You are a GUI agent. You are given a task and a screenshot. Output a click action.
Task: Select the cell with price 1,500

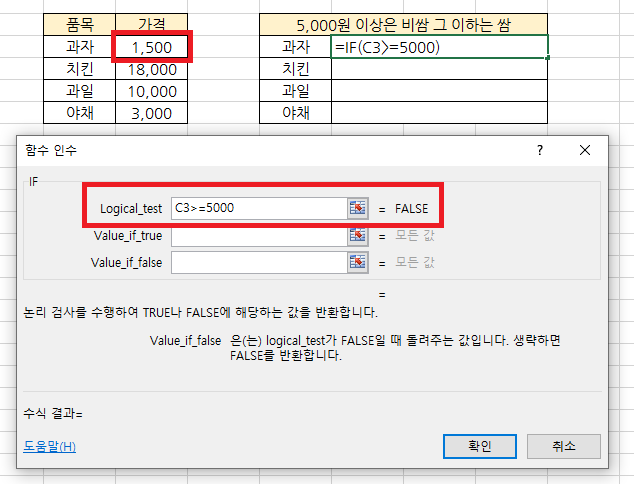click(152, 47)
